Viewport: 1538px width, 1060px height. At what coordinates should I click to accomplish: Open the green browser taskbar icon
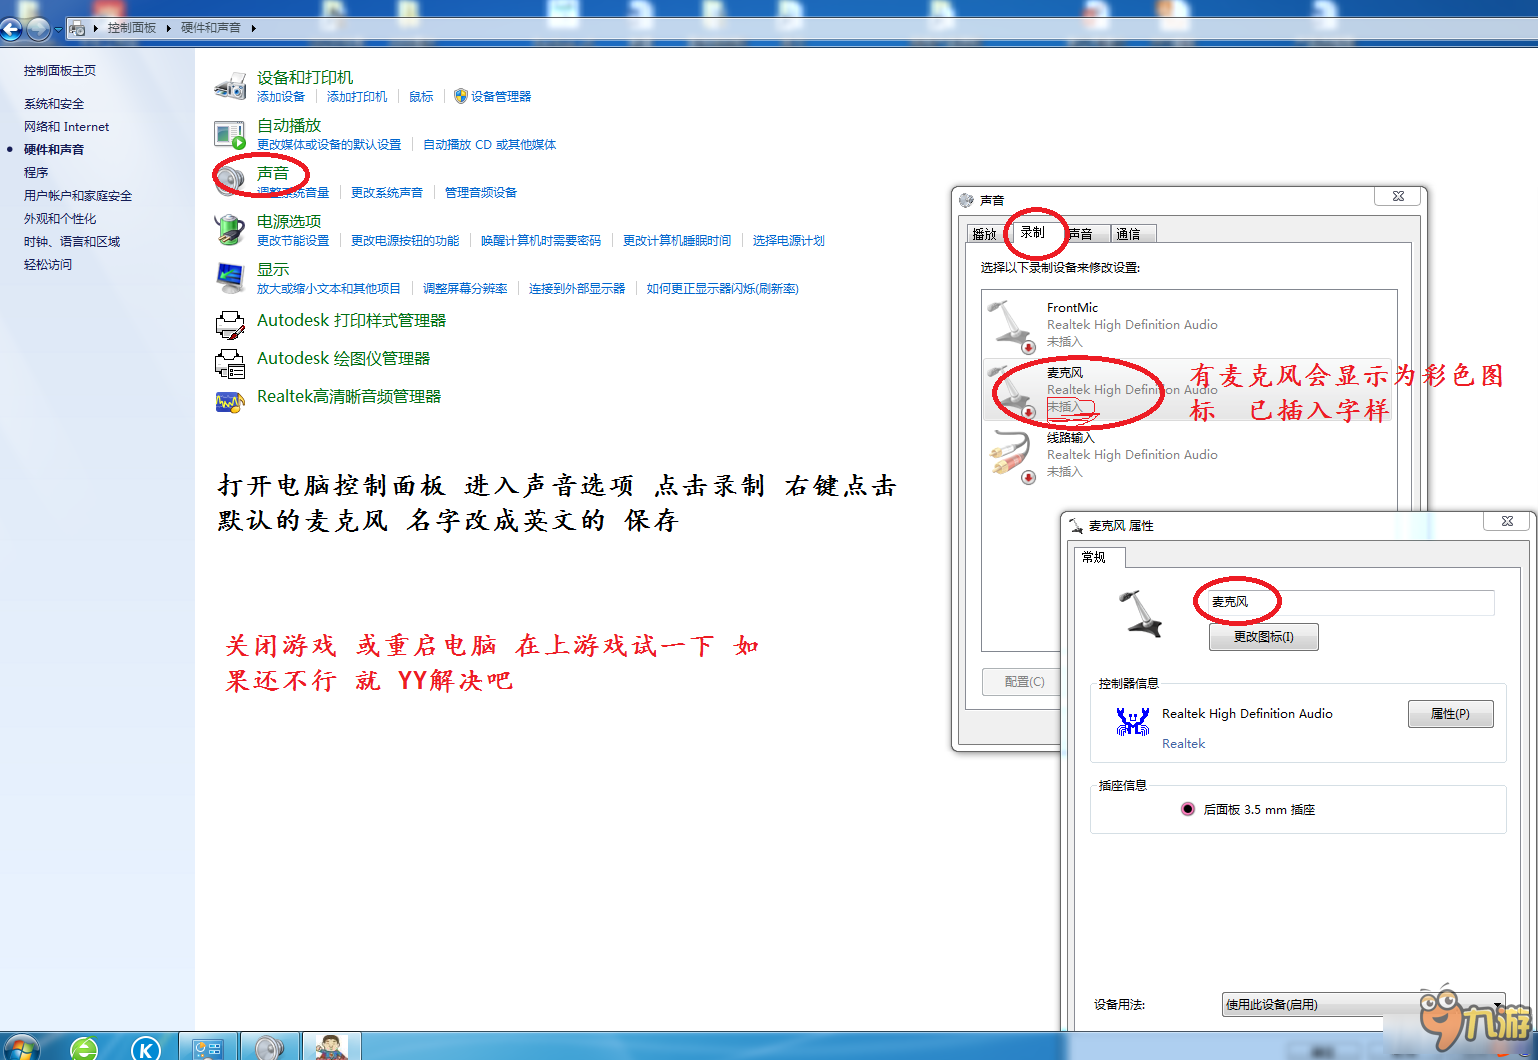(x=84, y=1048)
